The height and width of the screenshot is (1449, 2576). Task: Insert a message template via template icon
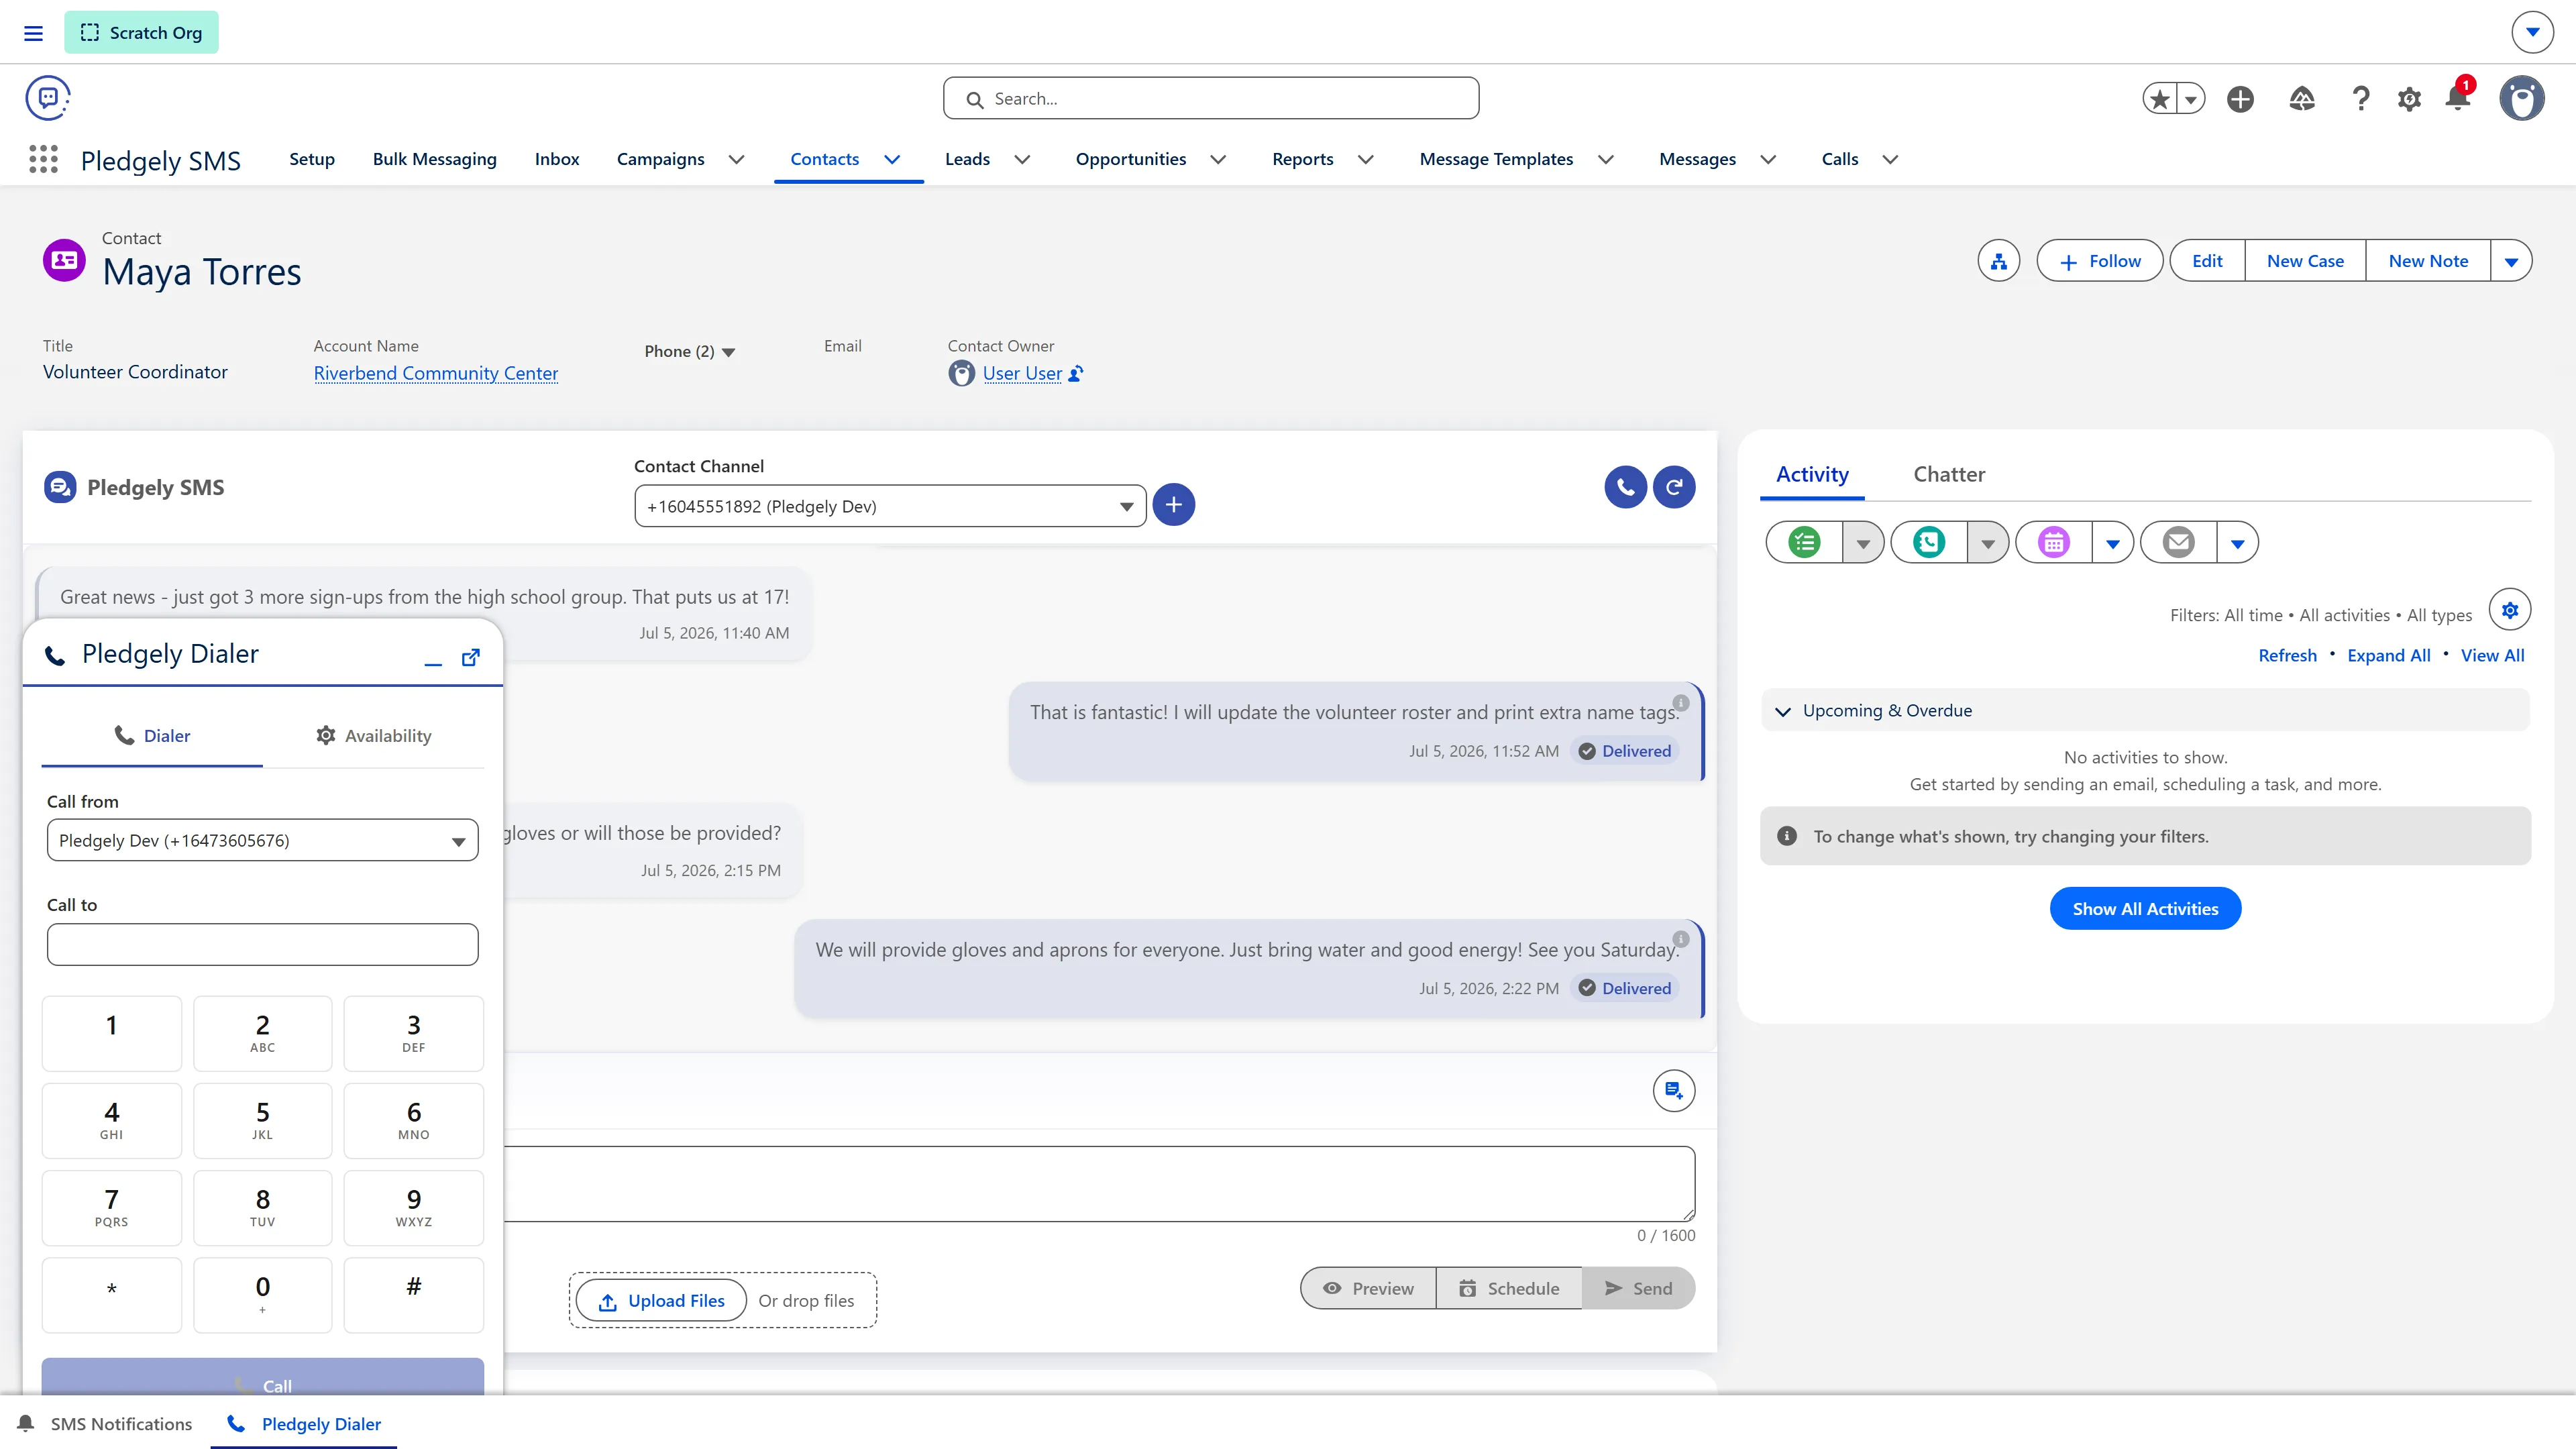(1674, 1091)
